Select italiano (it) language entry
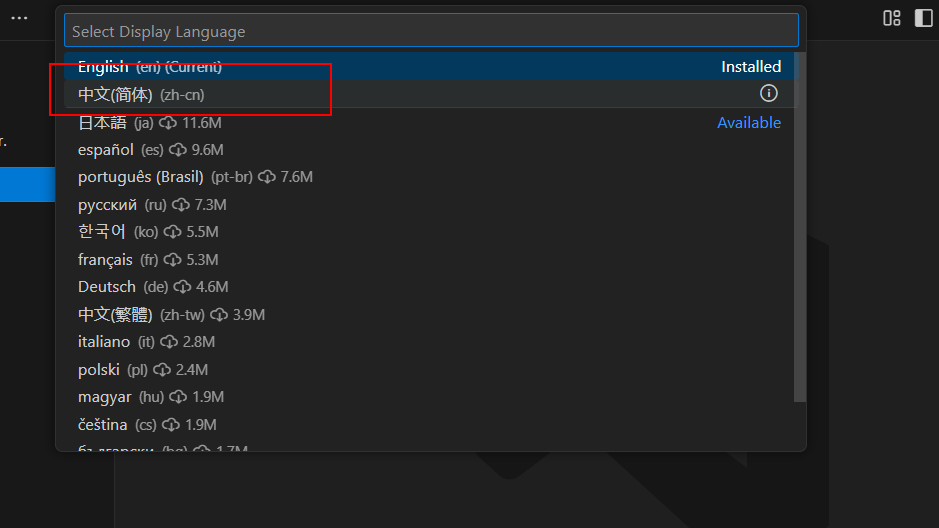The width and height of the screenshot is (939, 528). tap(105, 342)
